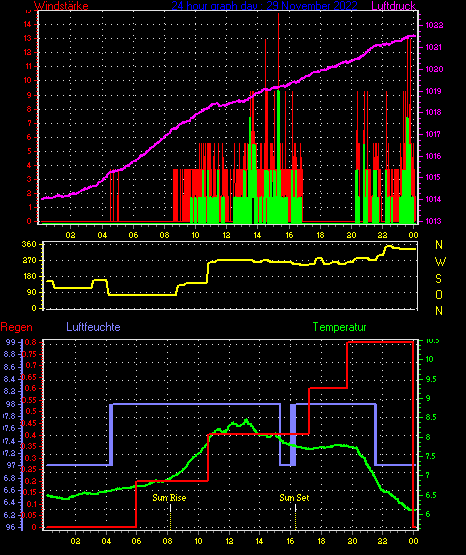Click the blue 24 hour graph date title
The width and height of the screenshot is (466, 555).
(x=264, y=6)
